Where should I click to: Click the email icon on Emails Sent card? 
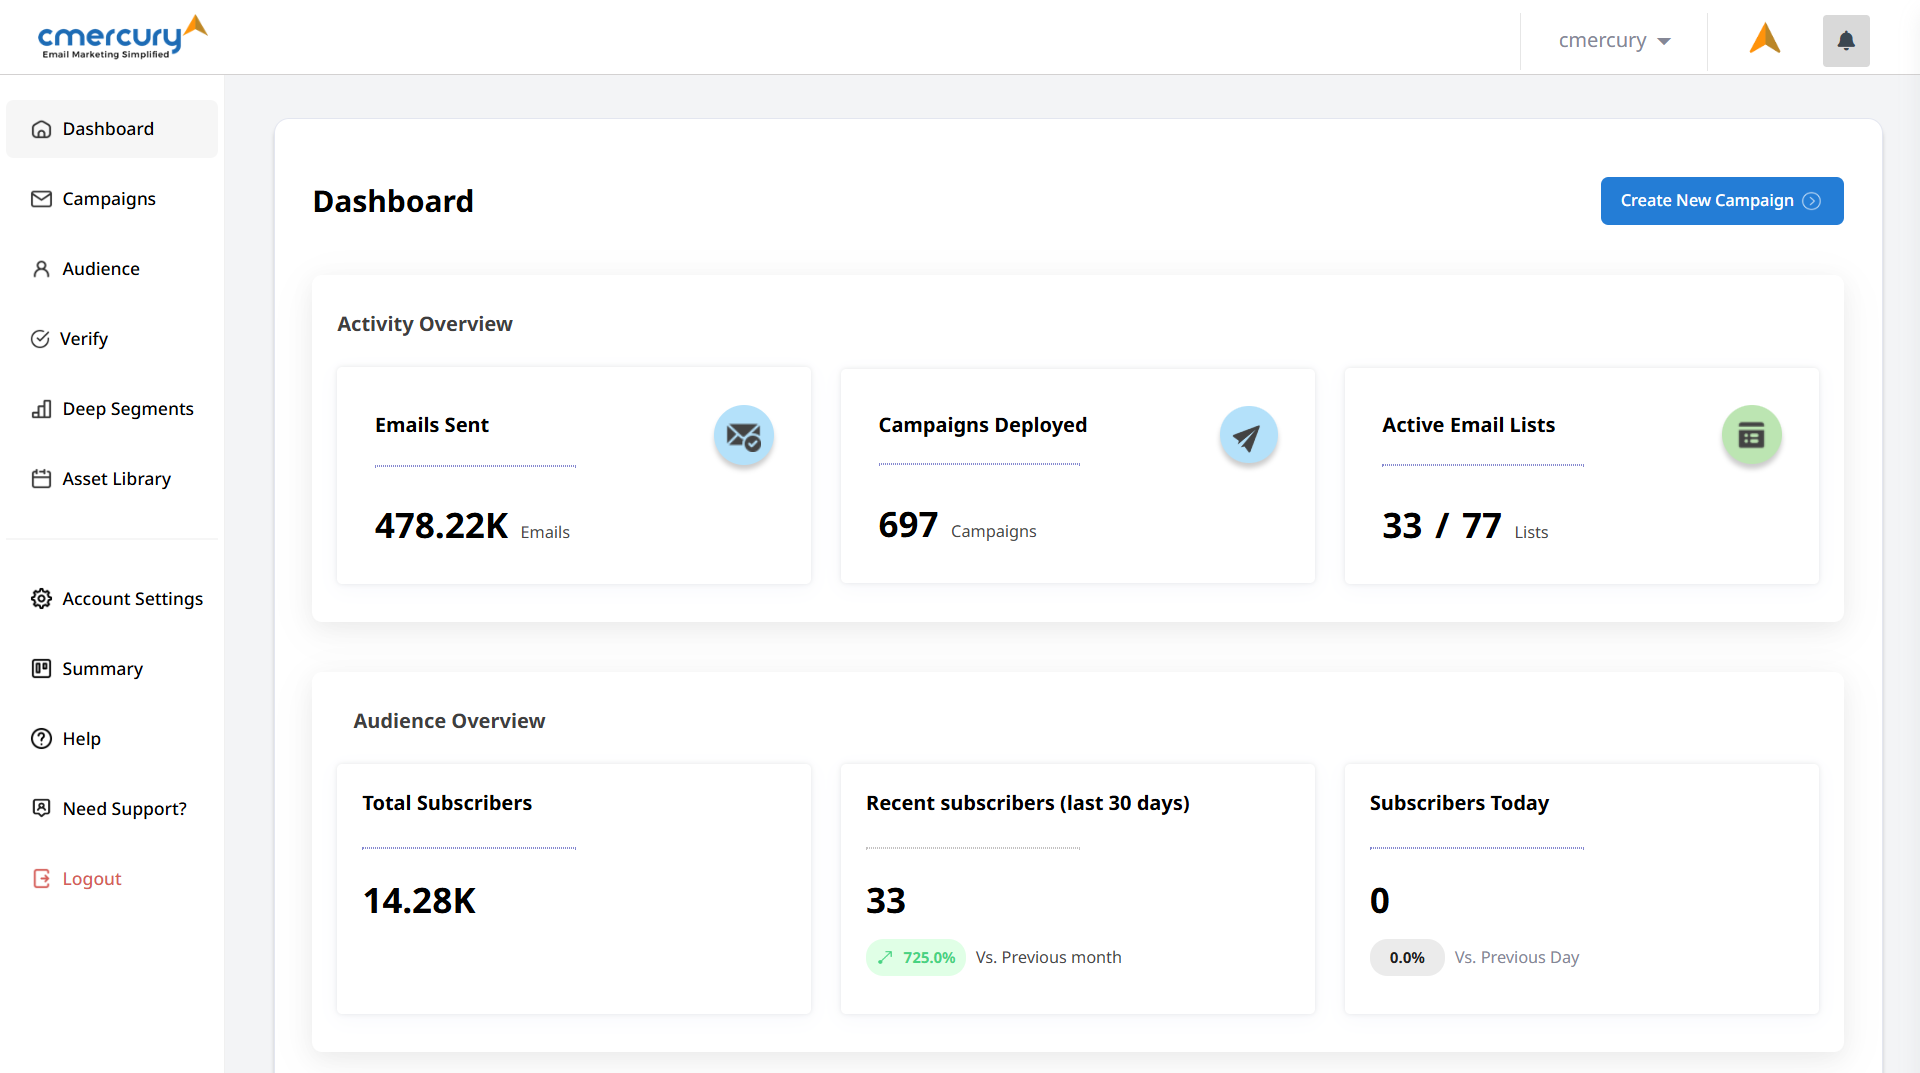click(743, 435)
